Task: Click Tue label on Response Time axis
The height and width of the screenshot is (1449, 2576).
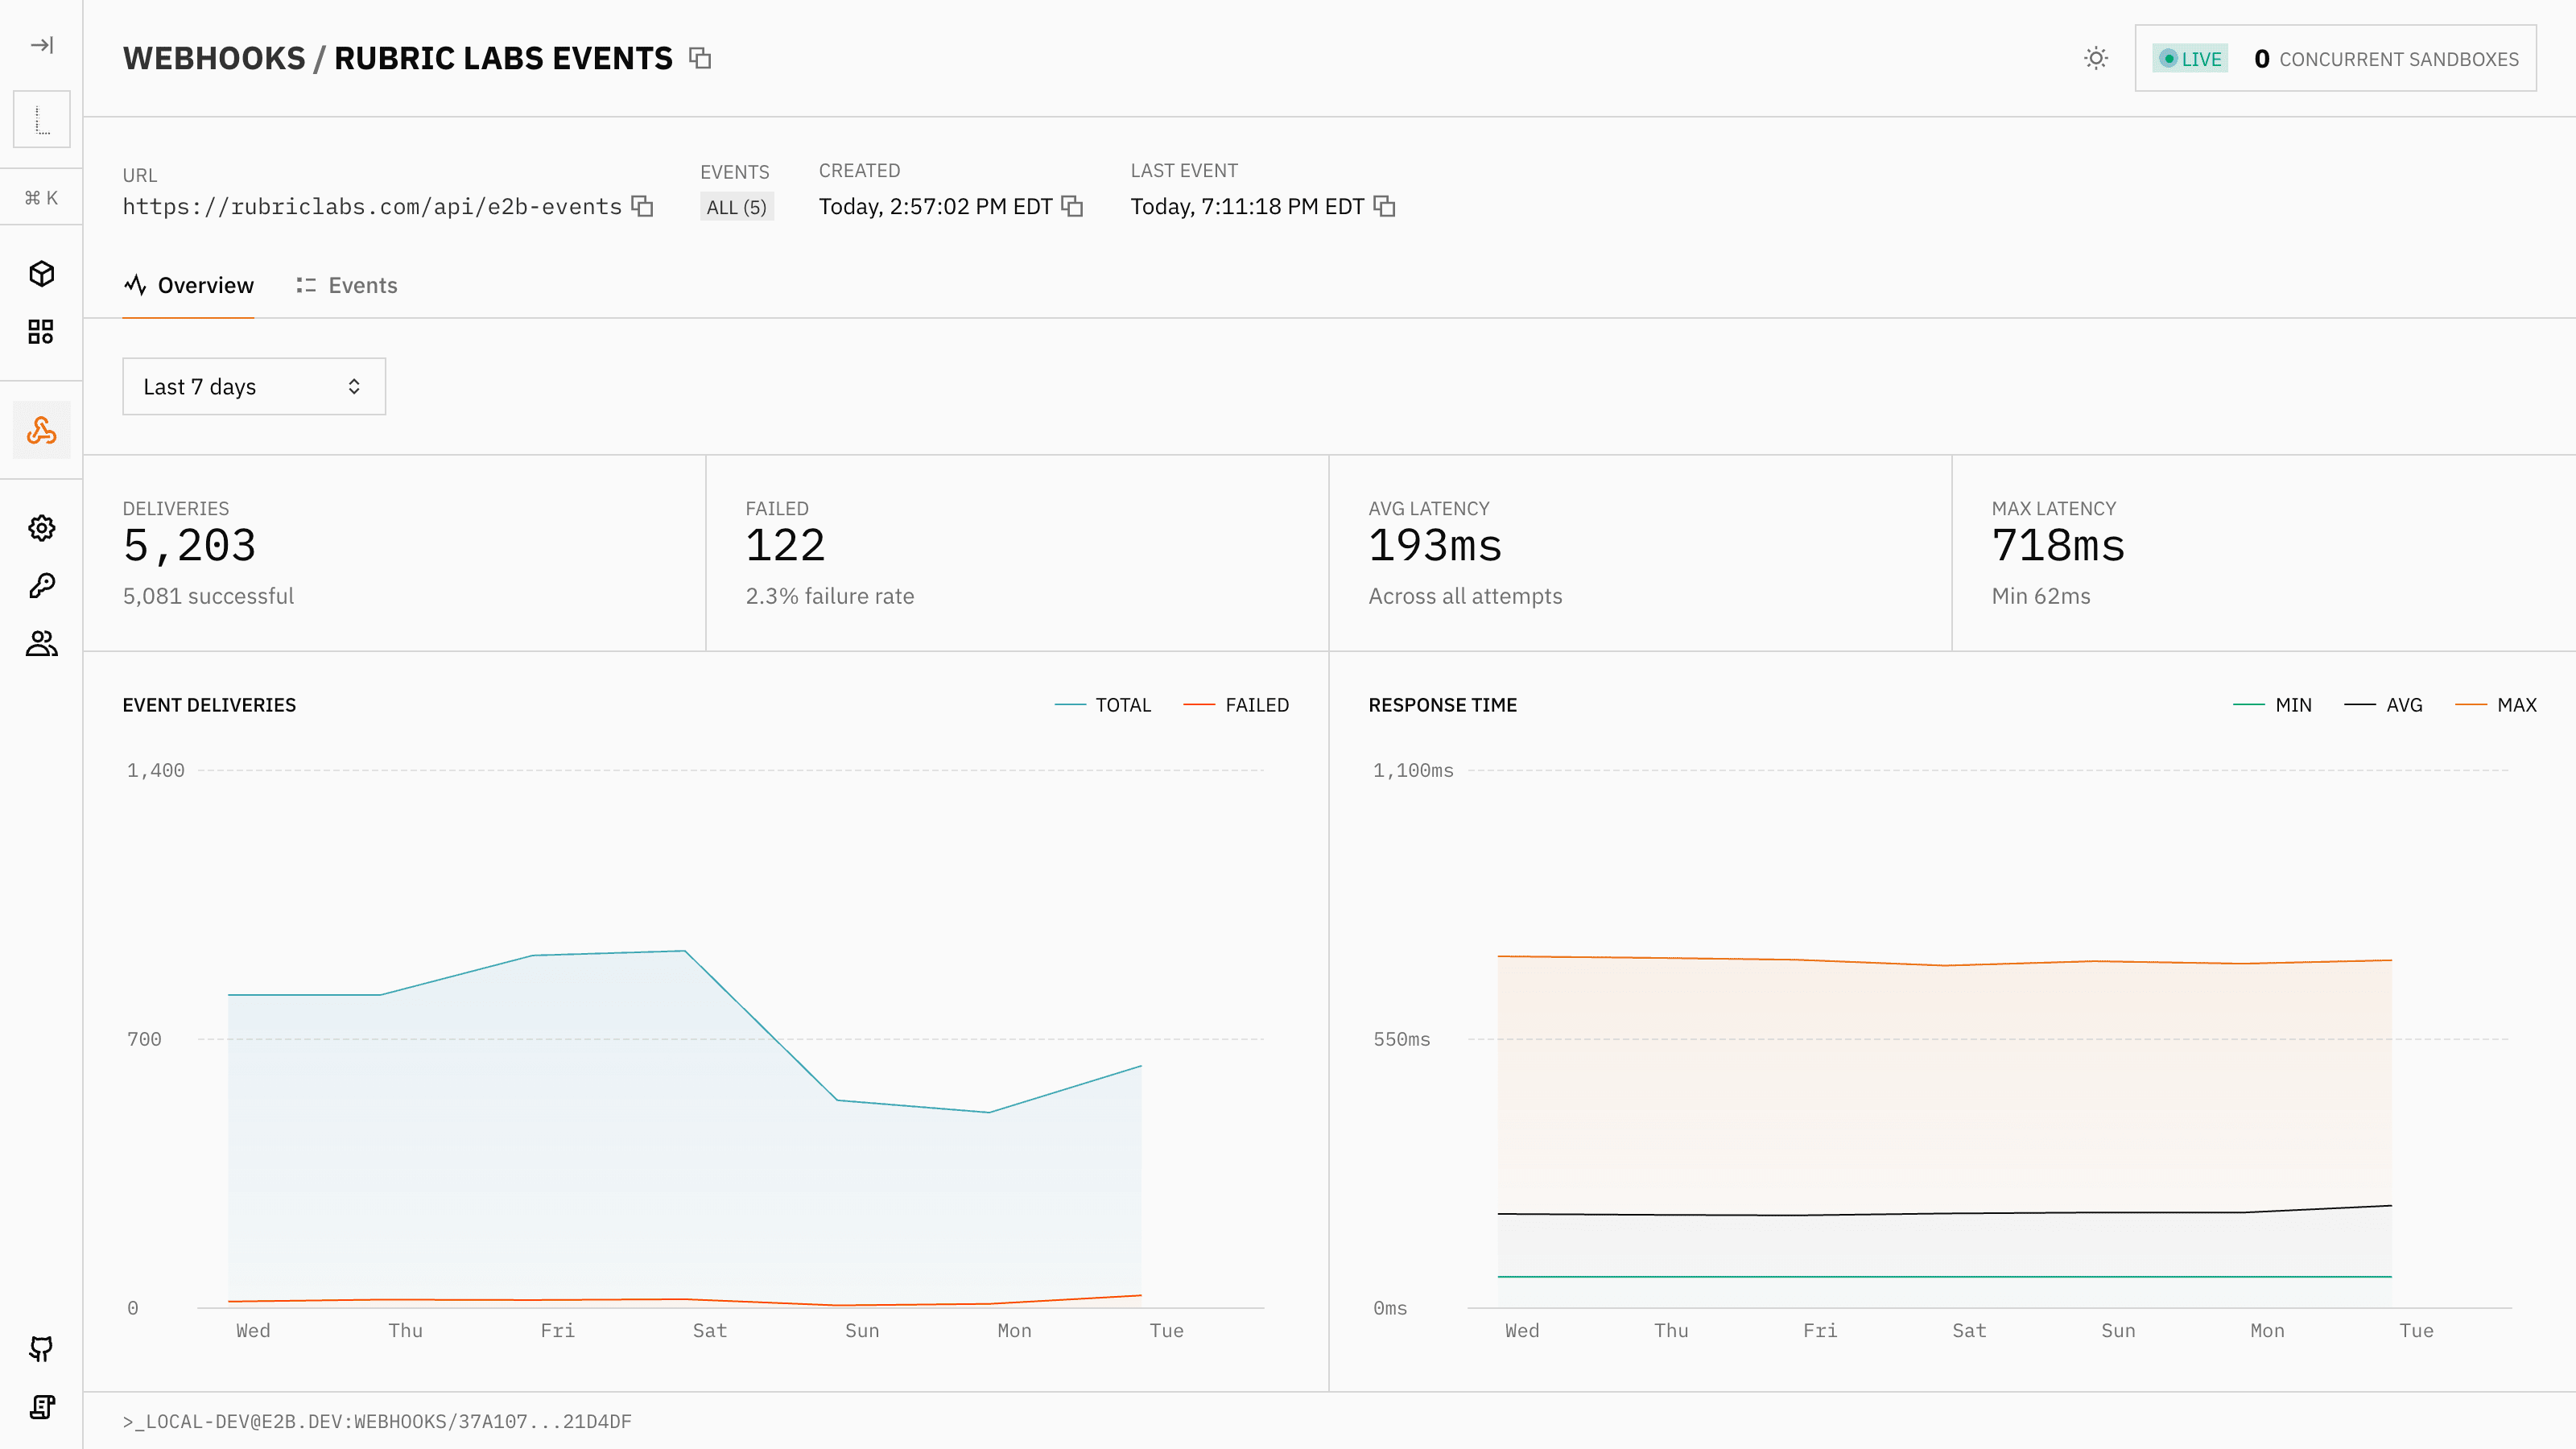Action: (2416, 1330)
